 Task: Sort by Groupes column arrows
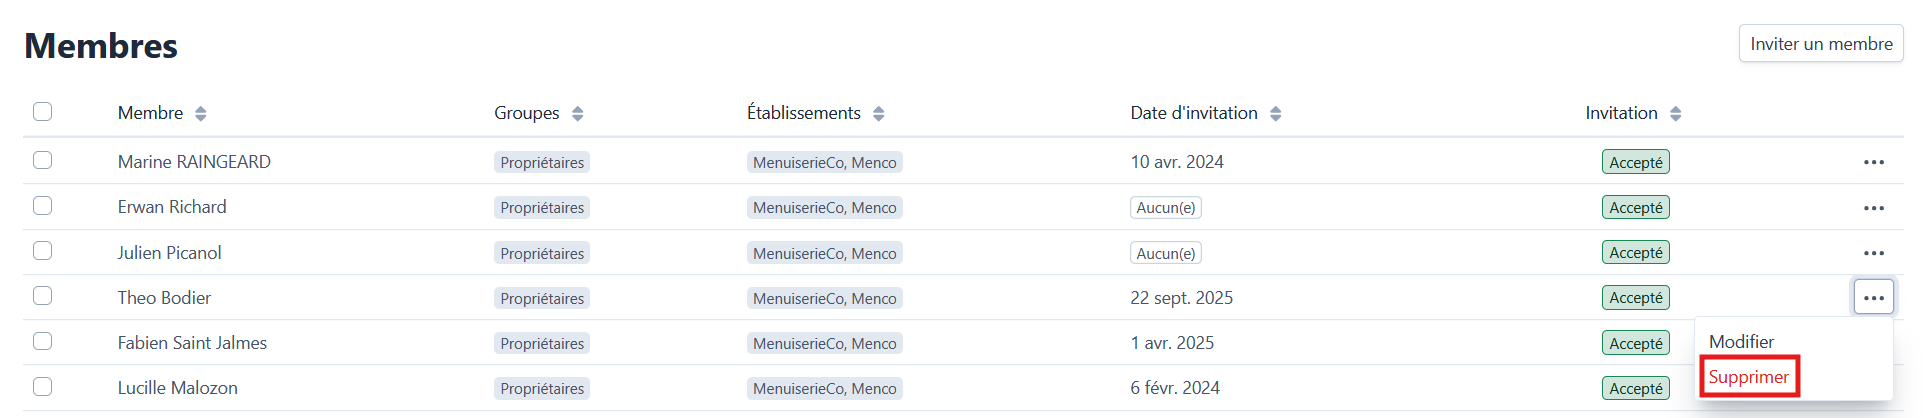pyautogui.click(x=577, y=114)
